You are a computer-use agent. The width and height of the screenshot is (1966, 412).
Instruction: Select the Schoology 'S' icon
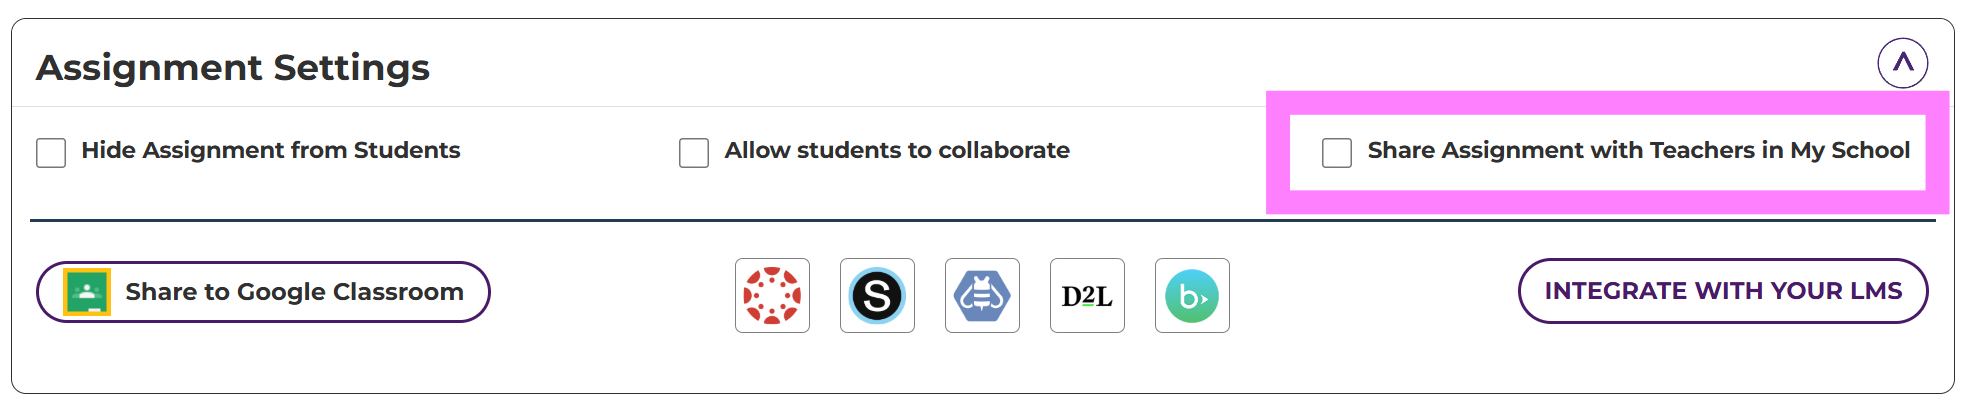point(877,296)
